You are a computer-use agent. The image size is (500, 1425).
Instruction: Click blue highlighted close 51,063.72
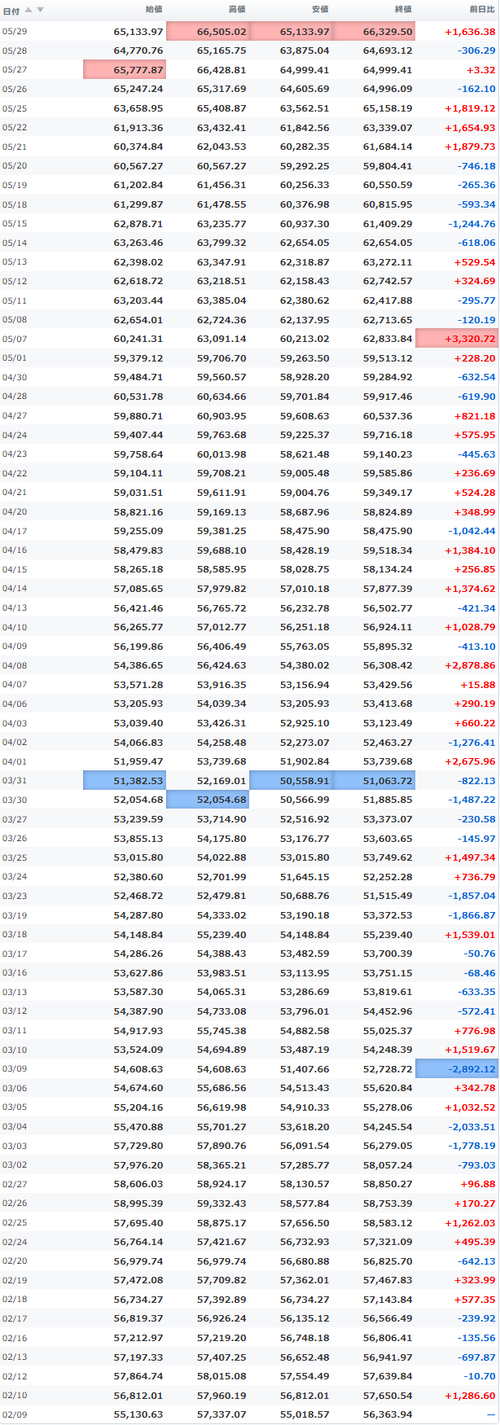(x=373, y=780)
